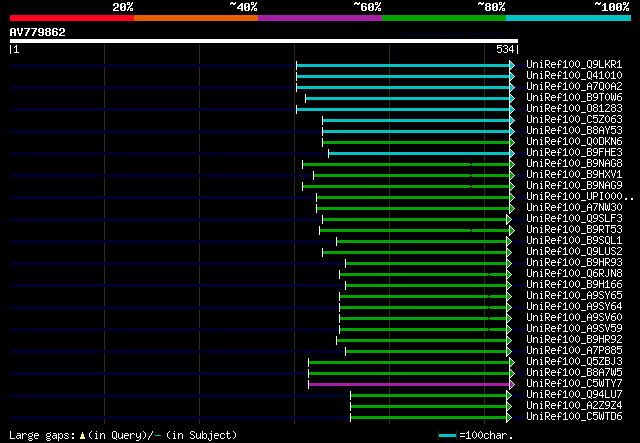This screenshot has height=443, width=640.
Task: Click the UniRef100_B9NAG8 label
Action: coord(574,164)
